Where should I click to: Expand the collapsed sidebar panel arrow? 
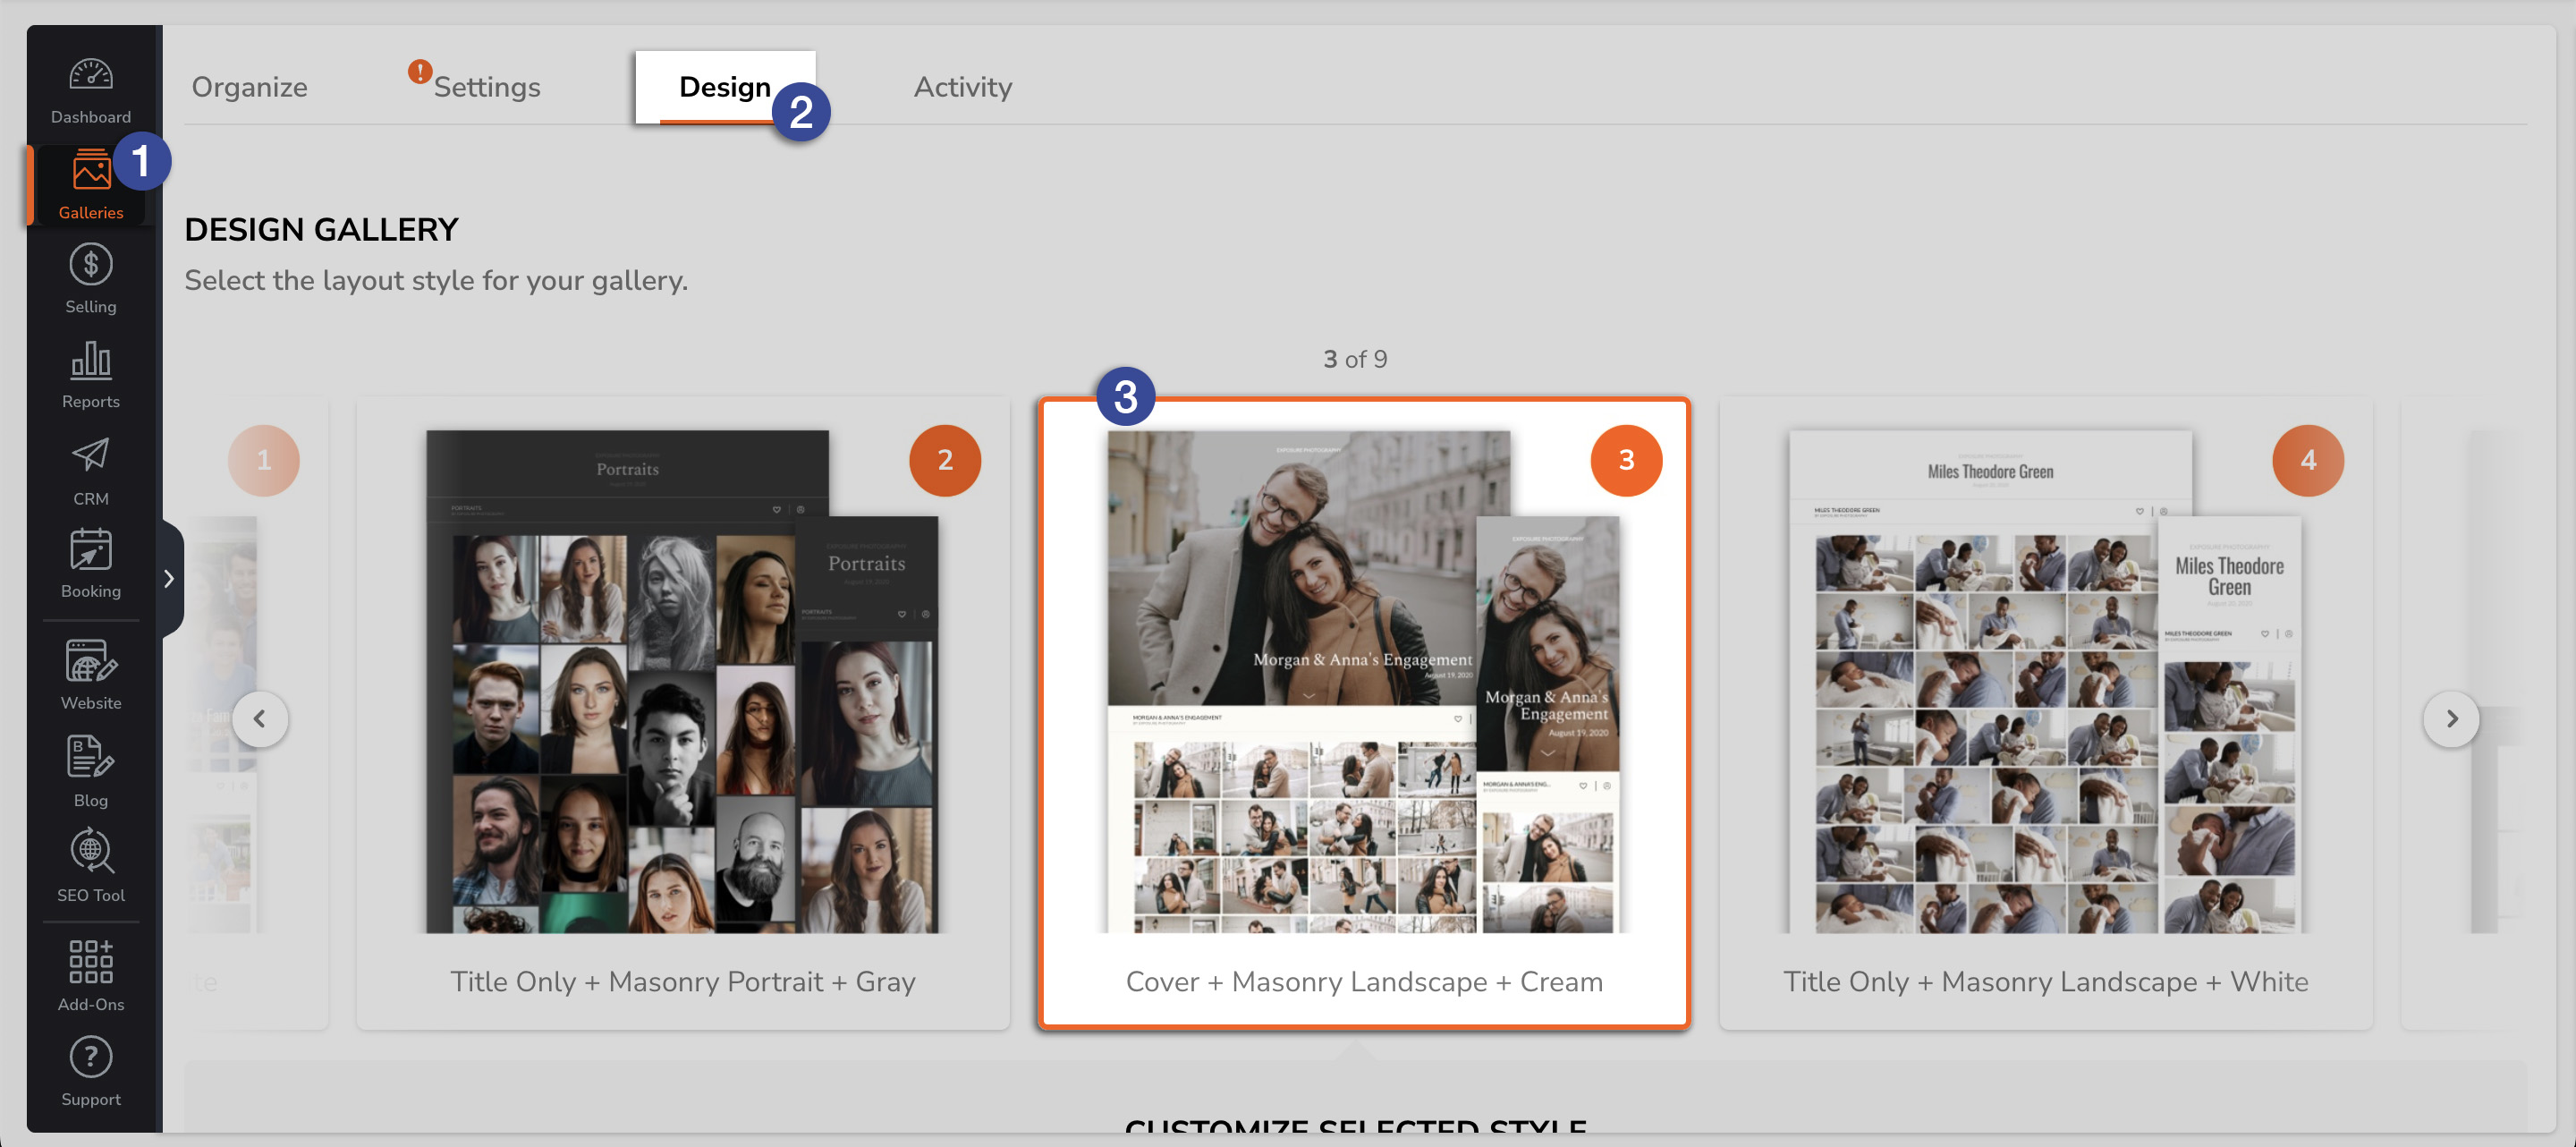tap(169, 579)
